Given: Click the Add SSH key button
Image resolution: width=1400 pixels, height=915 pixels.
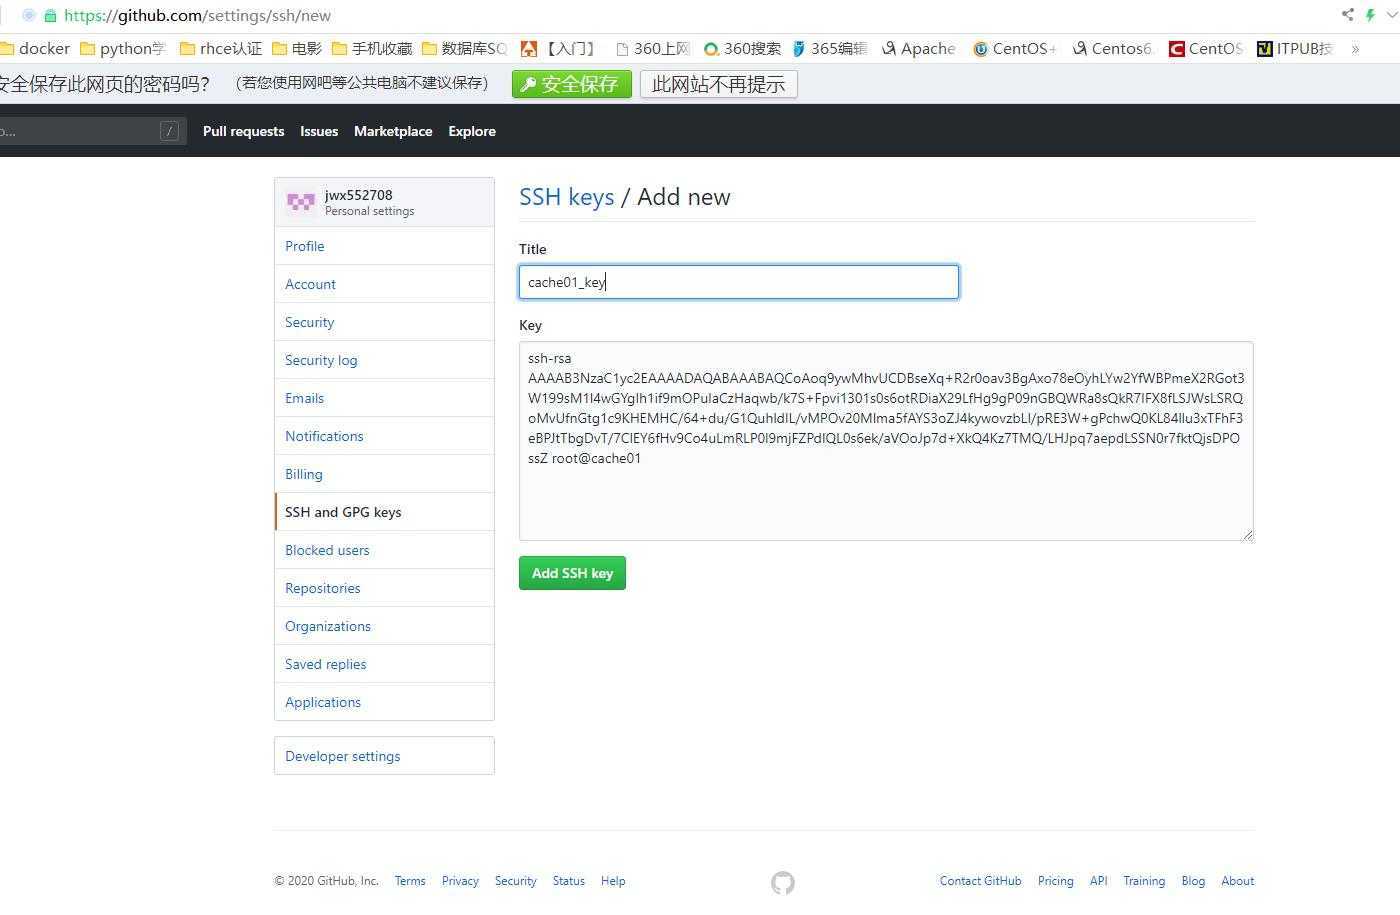Looking at the screenshot, I should point(572,573).
